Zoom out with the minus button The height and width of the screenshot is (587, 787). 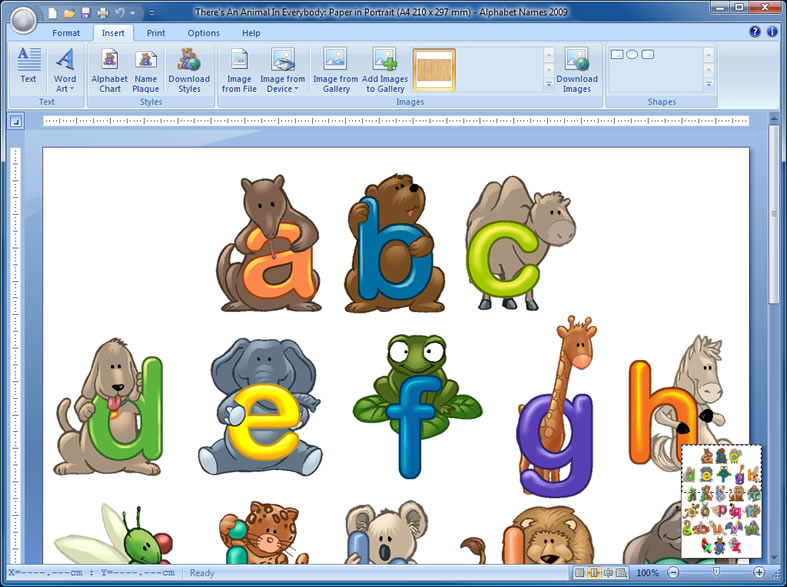coord(673,572)
